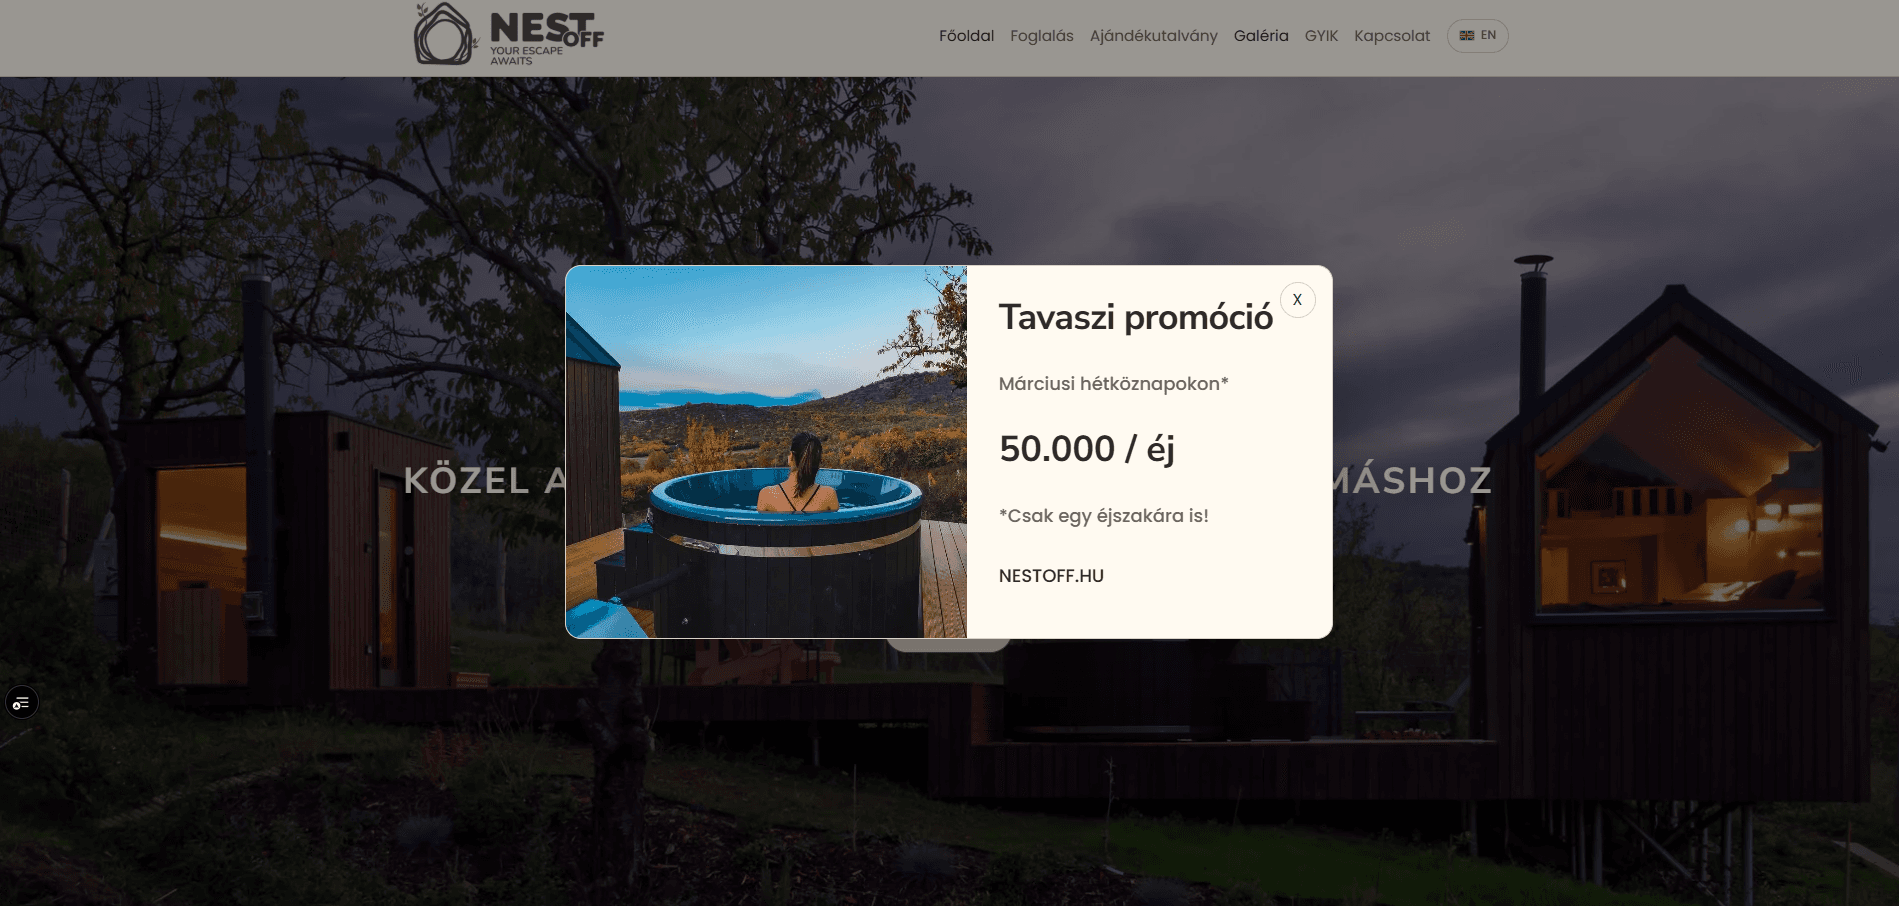Image resolution: width=1899 pixels, height=906 pixels.
Task: Click the UK flag icon
Action: (x=1467, y=36)
